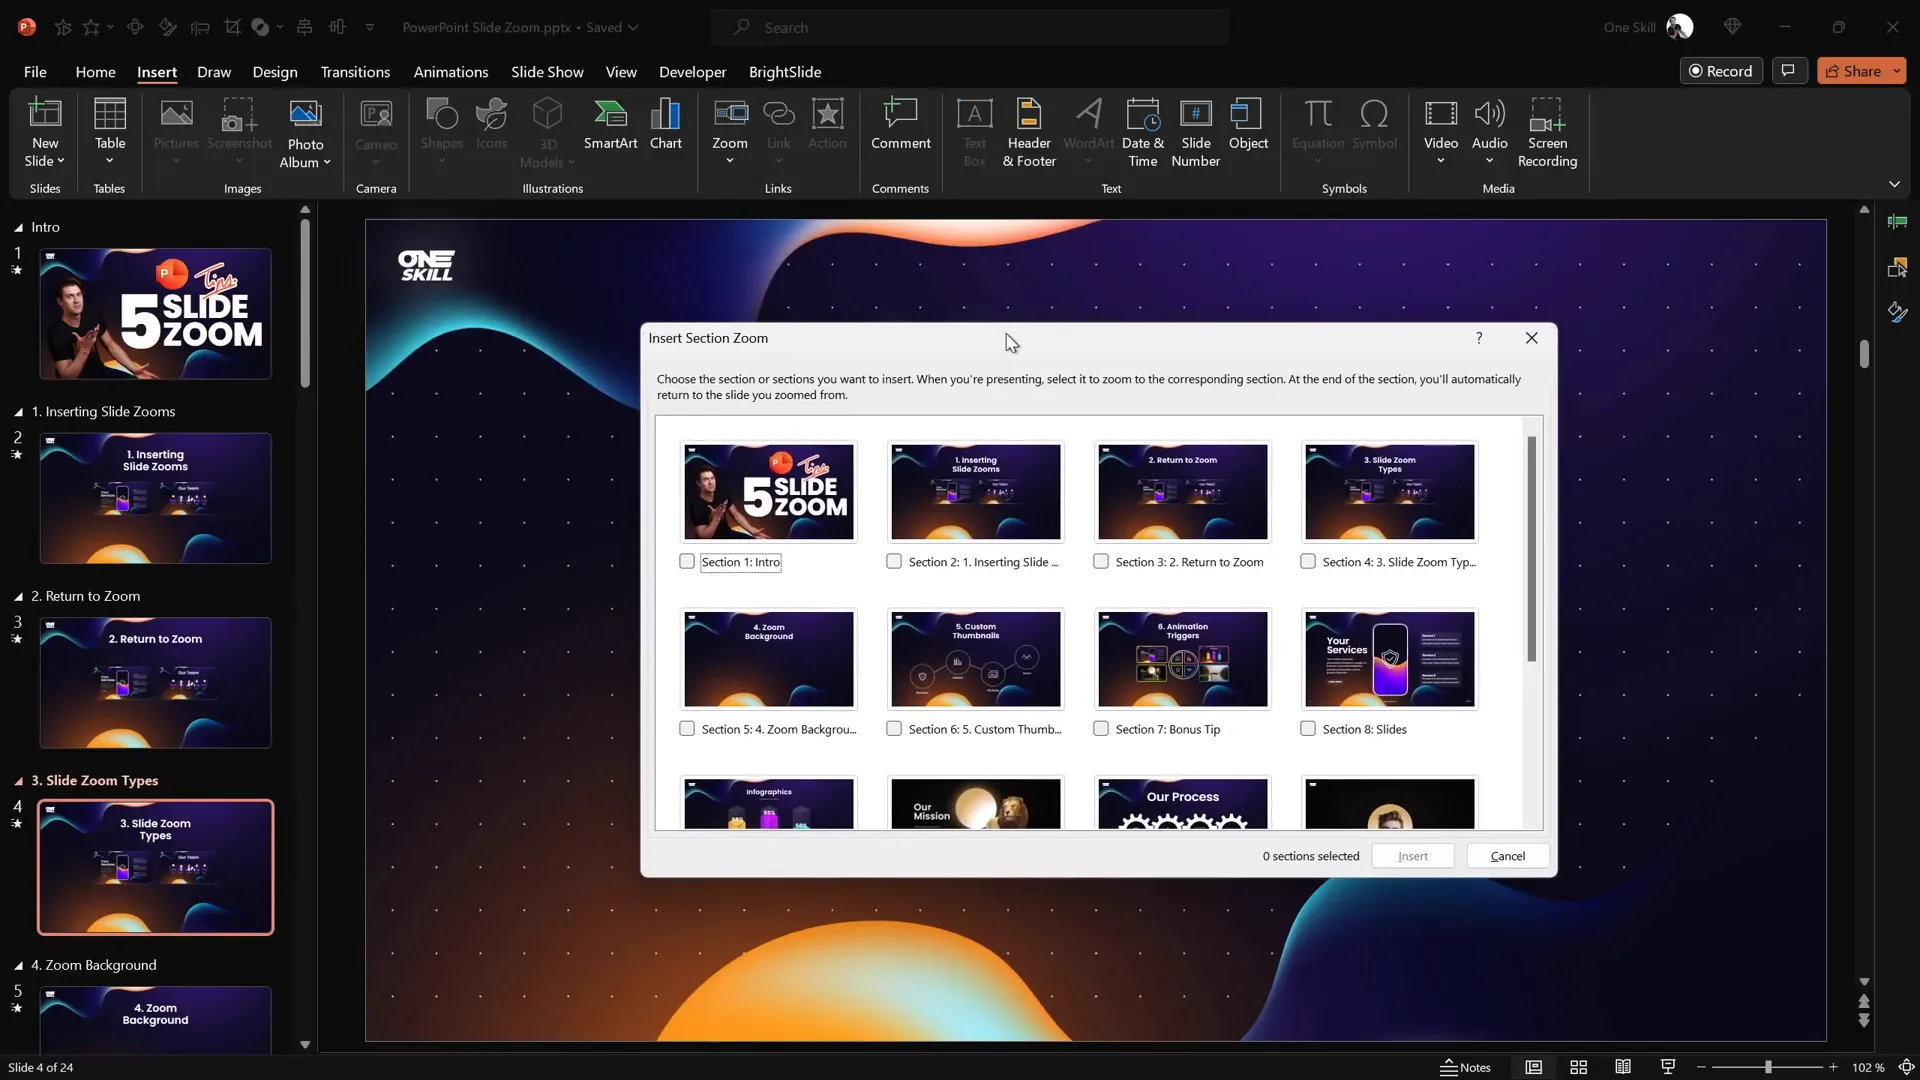Switch to the Design tab
This screenshot has width=1920, height=1080.
click(275, 72)
